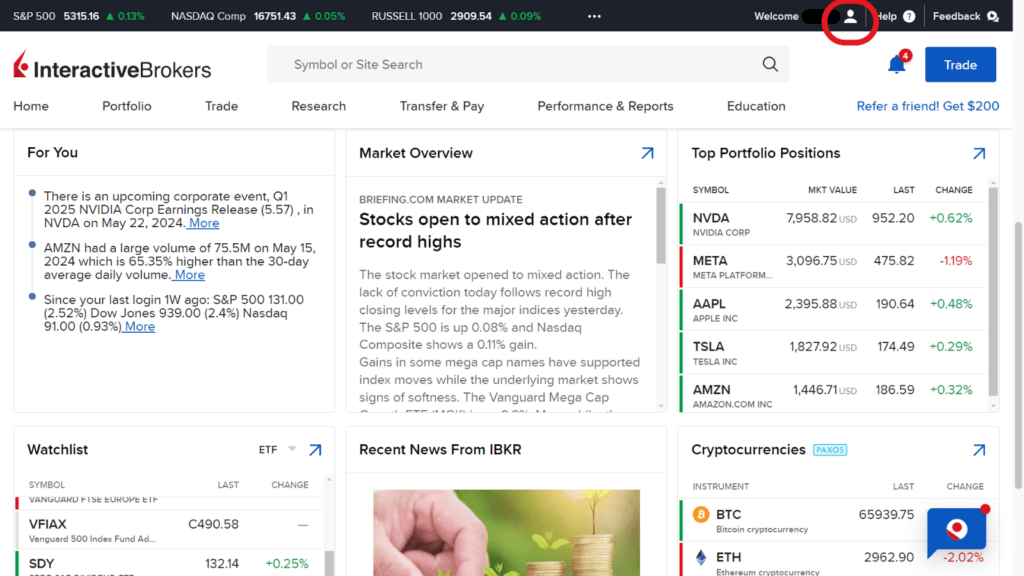Open the Help question mark icon
This screenshot has width=1024, height=576.
pyautogui.click(x=908, y=16)
